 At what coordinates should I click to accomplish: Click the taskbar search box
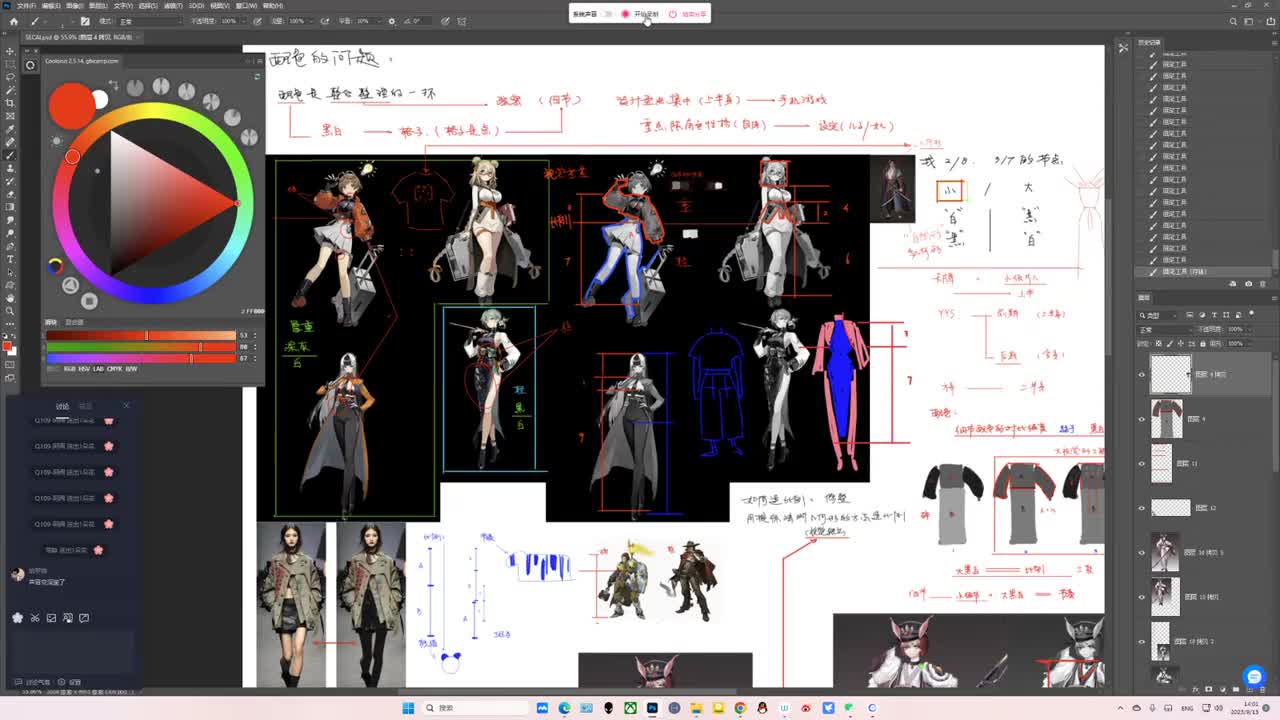click(x=474, y=708)
